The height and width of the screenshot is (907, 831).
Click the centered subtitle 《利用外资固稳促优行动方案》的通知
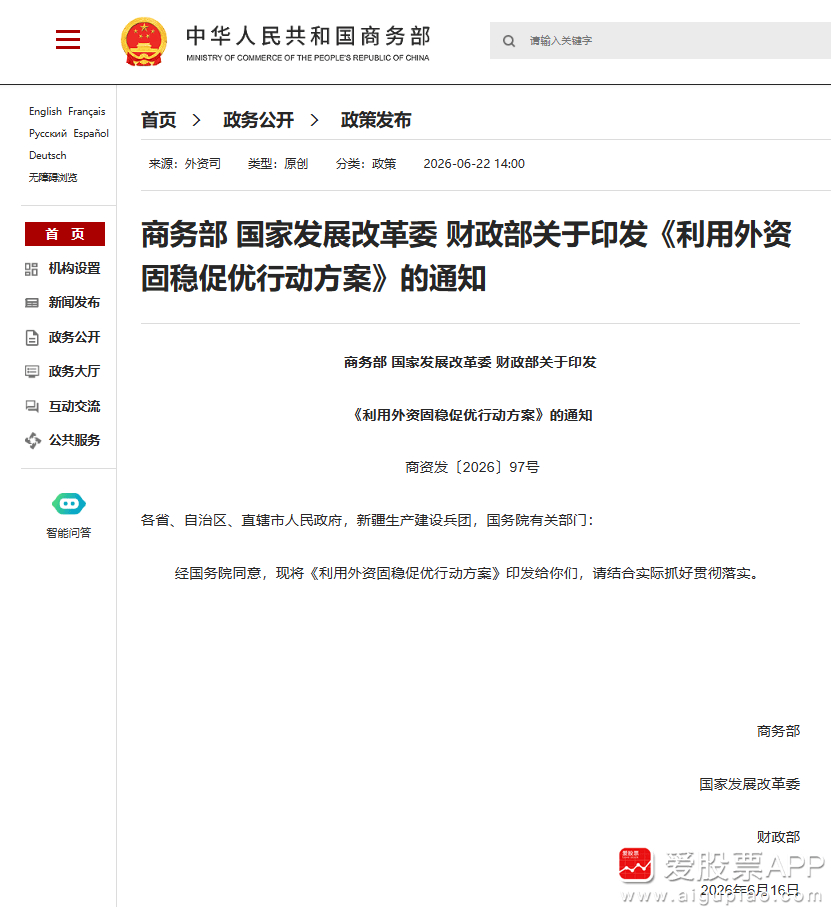pyautogui.click(x=470, y=415)
